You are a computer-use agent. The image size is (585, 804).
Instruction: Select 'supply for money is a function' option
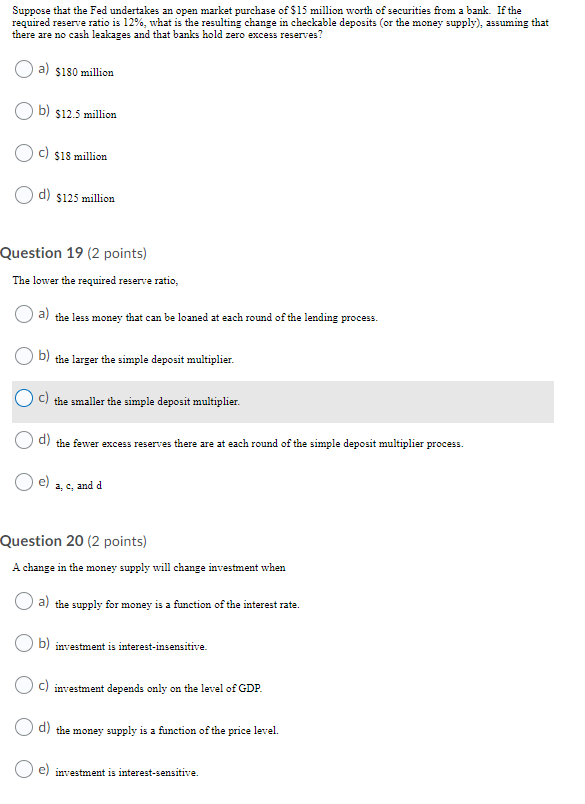[24, 601]
